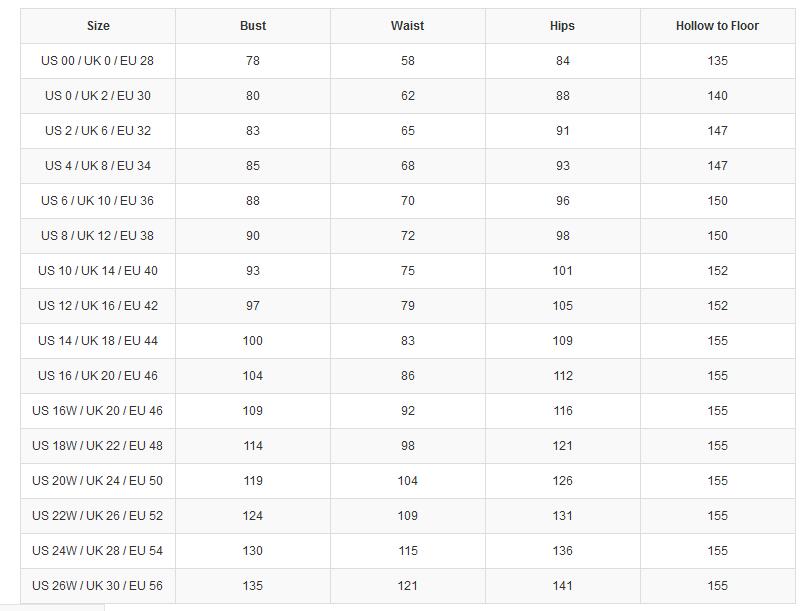Select the Hollow to Floor header
The height and width of the screenshot is (611, 800).
pos(717,26)
